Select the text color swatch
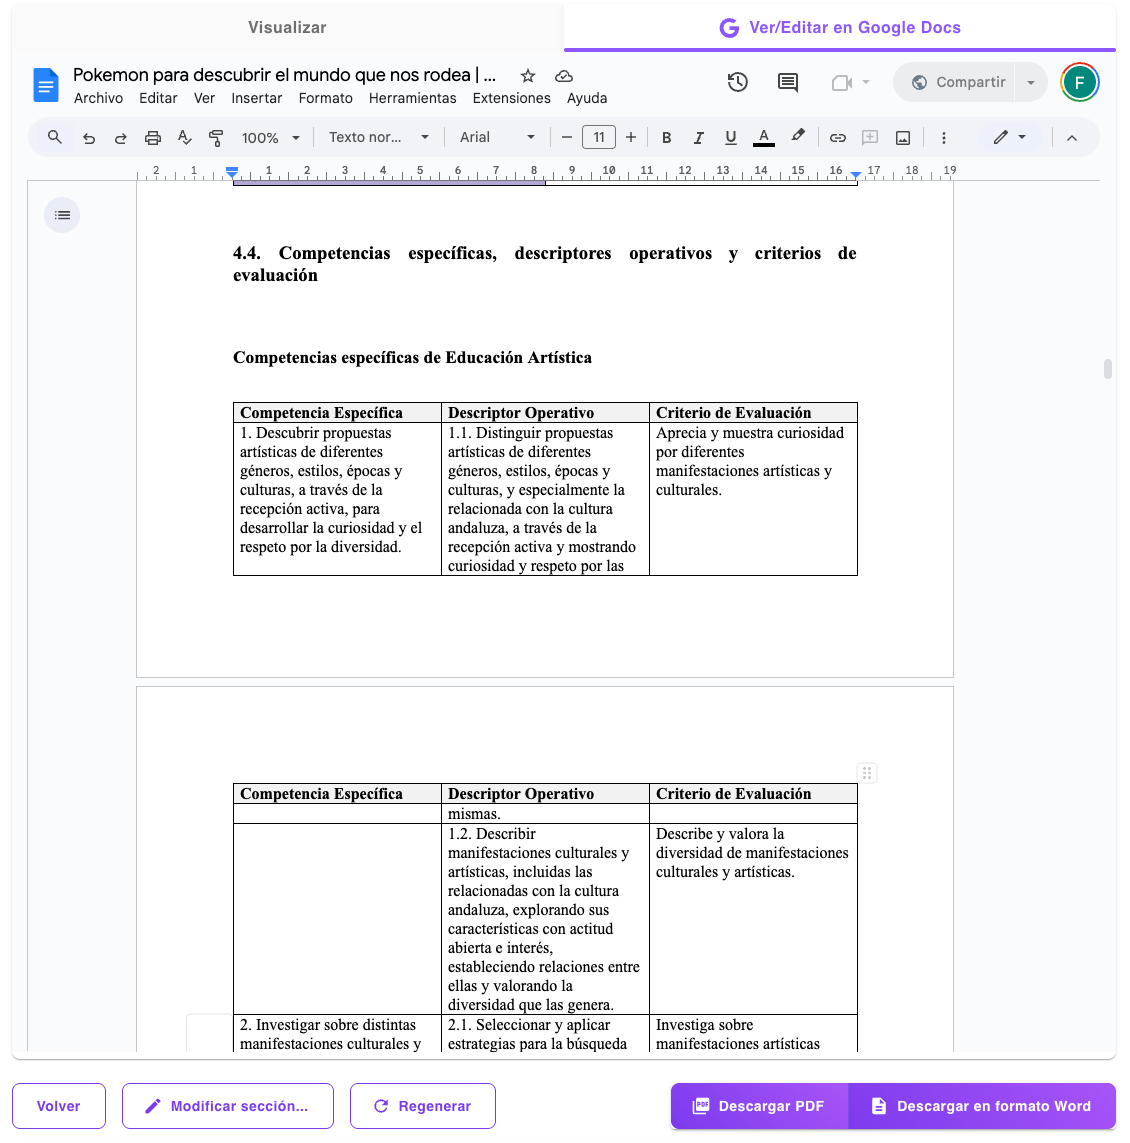 pyautogui.click(x=762, y=137)
